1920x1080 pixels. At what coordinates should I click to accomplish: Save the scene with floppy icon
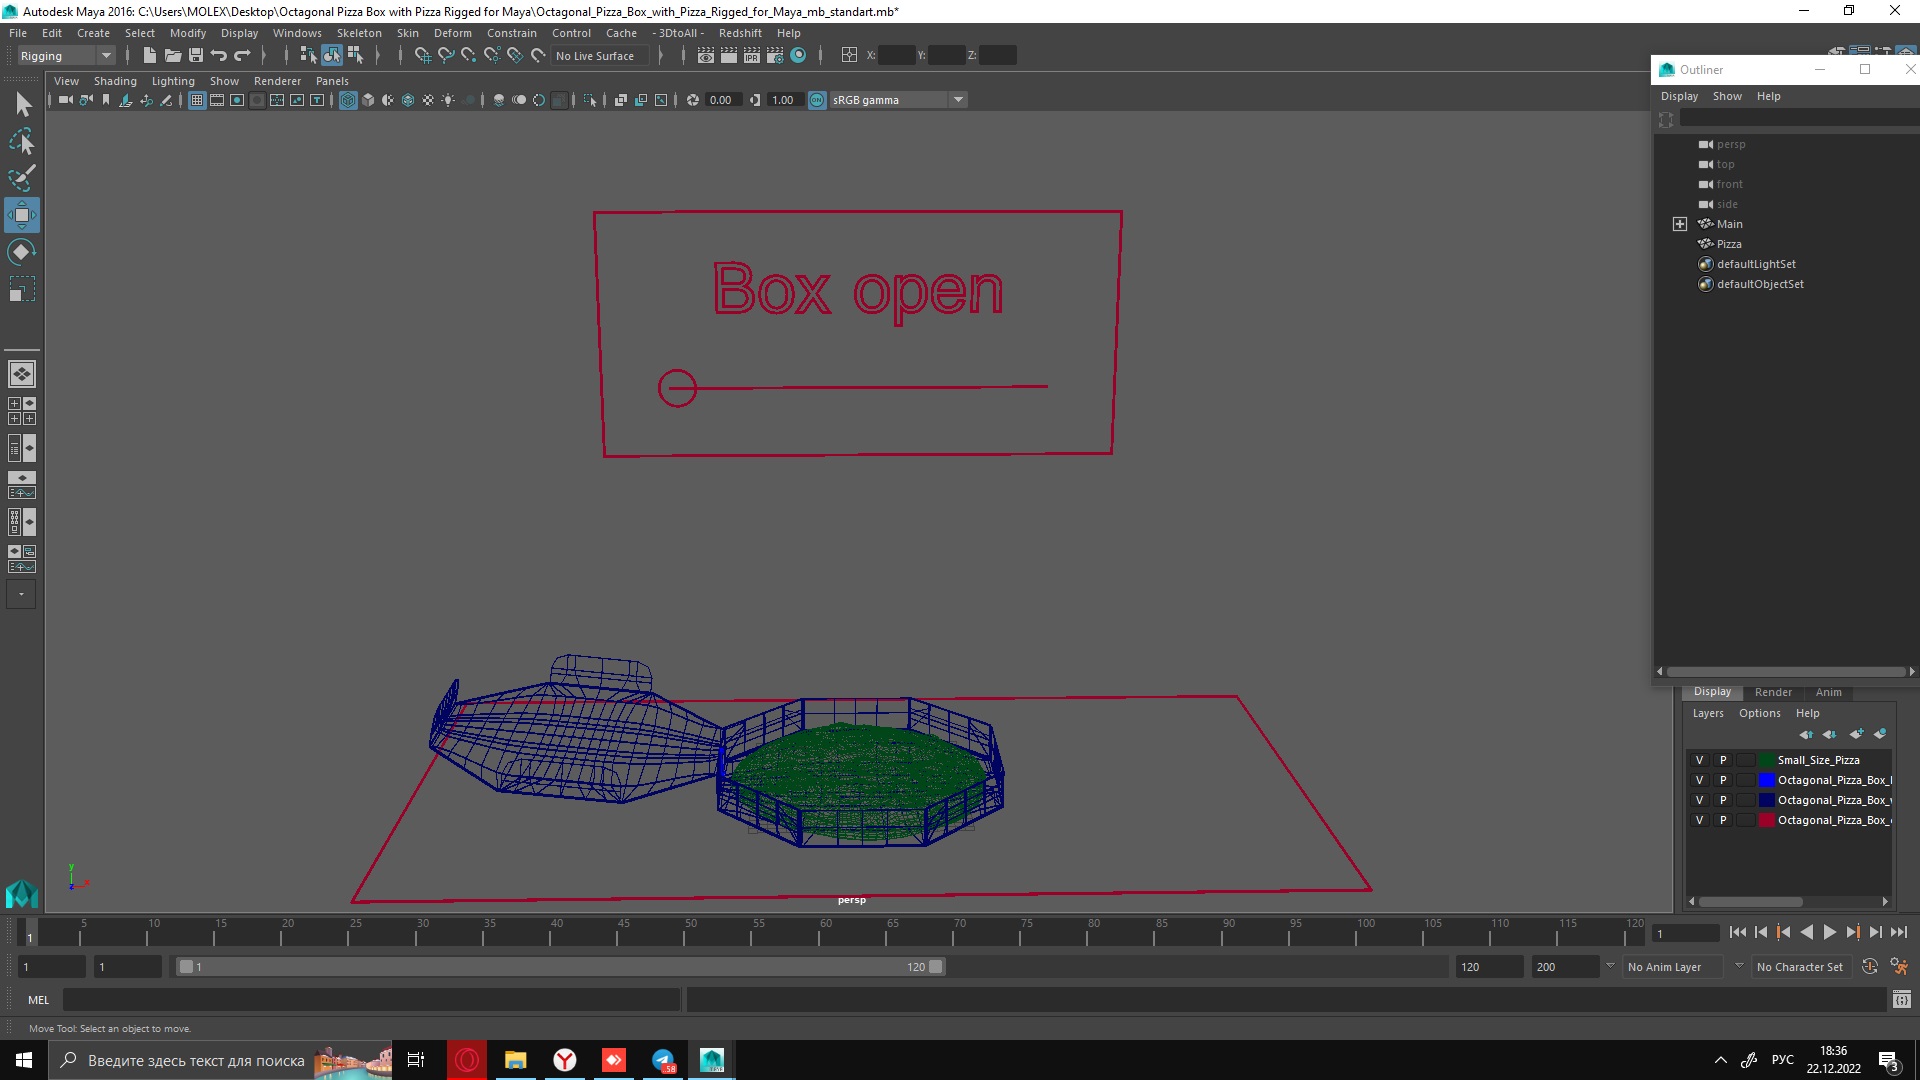[196, 56]
